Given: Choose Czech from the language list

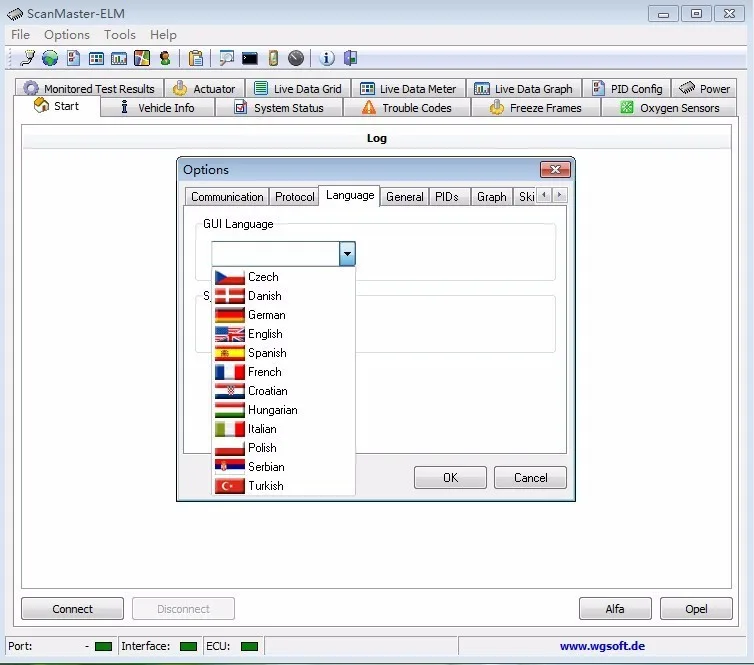Looking at the screenshot, I should click(x=284, y=277).
